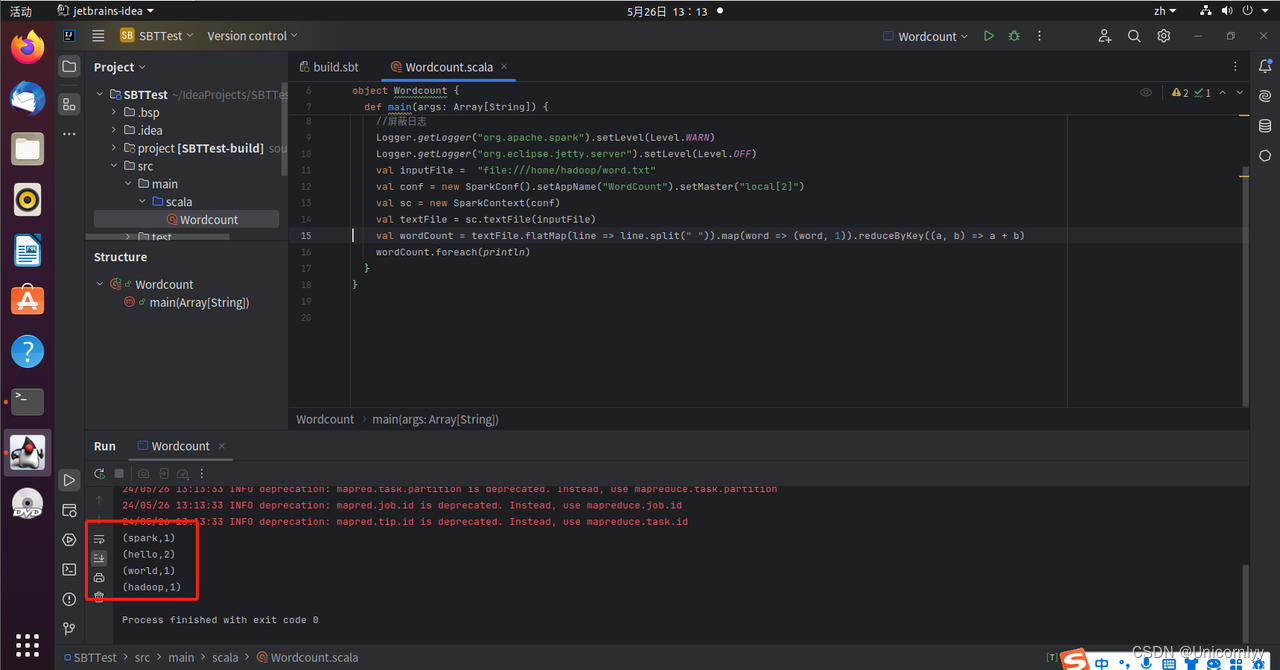The height and width of the screenshot is (670, 1280).
Task: Collapse the scala folder
Action: tap(143, 202)
